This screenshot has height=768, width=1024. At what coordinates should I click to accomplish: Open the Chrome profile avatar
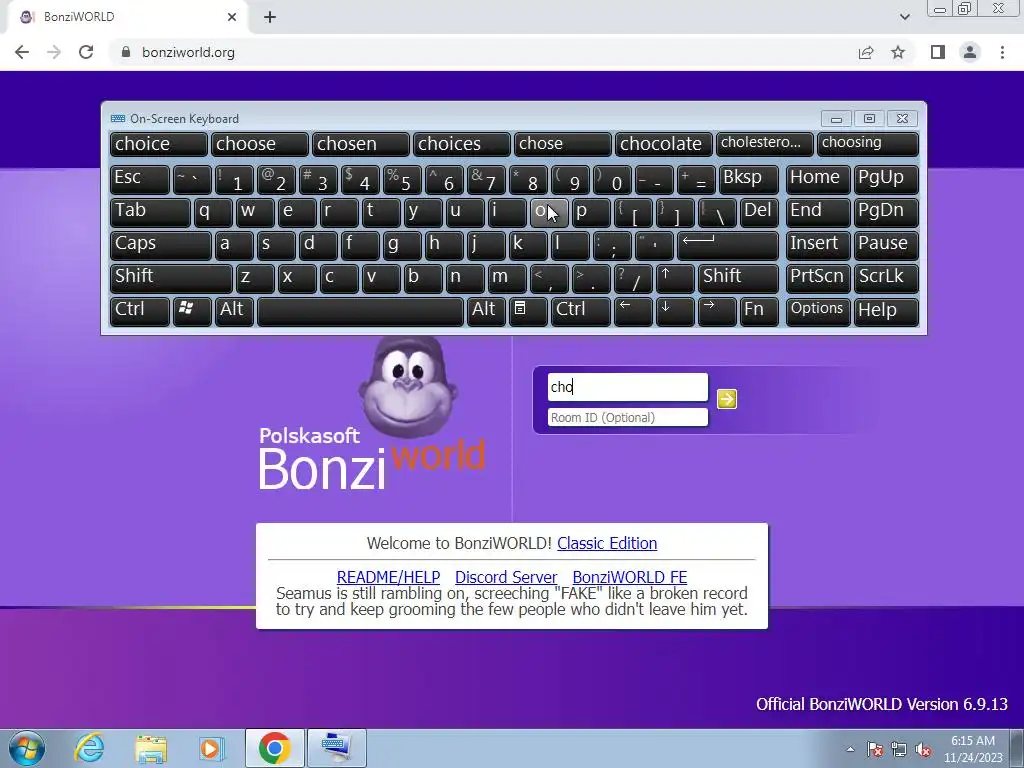click(970, 52)
